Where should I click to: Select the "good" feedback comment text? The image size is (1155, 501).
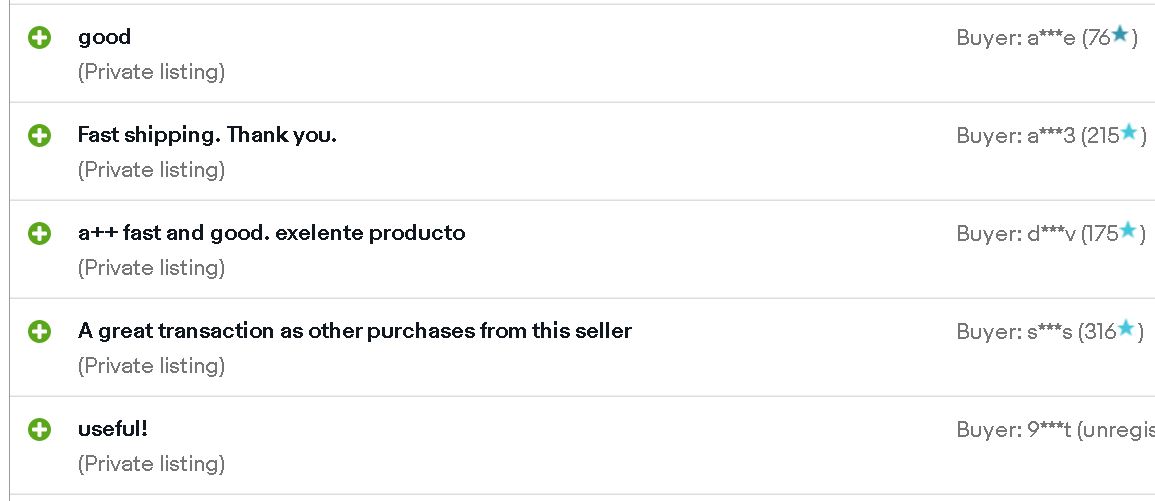105,37
